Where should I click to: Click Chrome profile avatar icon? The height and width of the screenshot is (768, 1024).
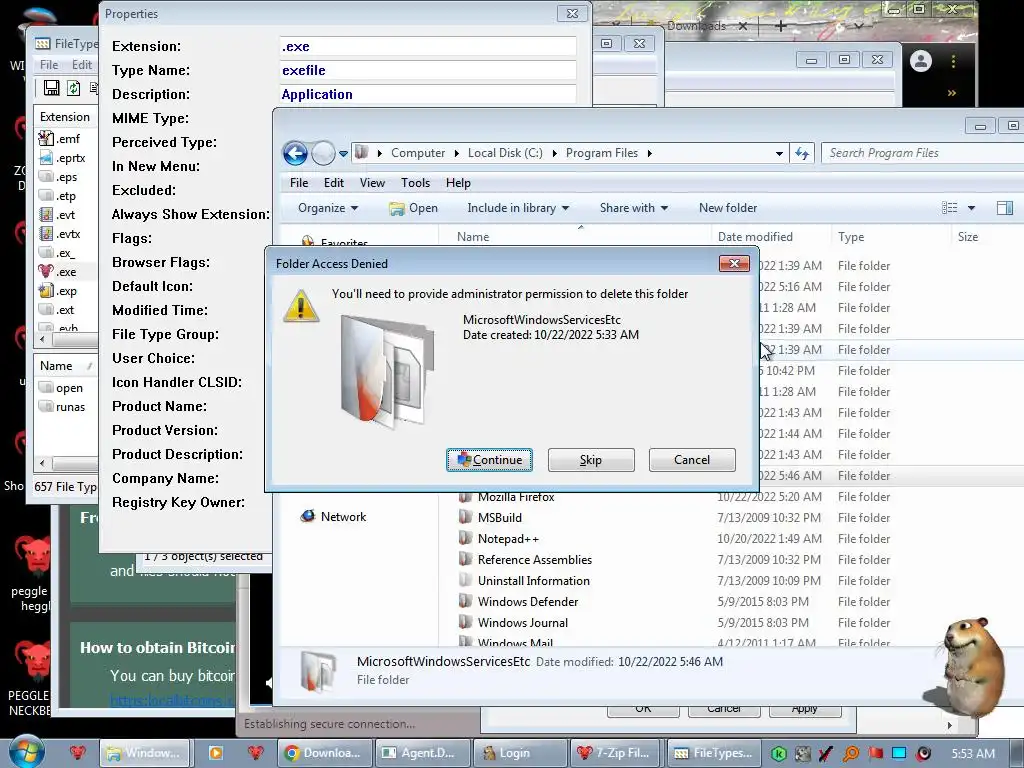[921, 61]
